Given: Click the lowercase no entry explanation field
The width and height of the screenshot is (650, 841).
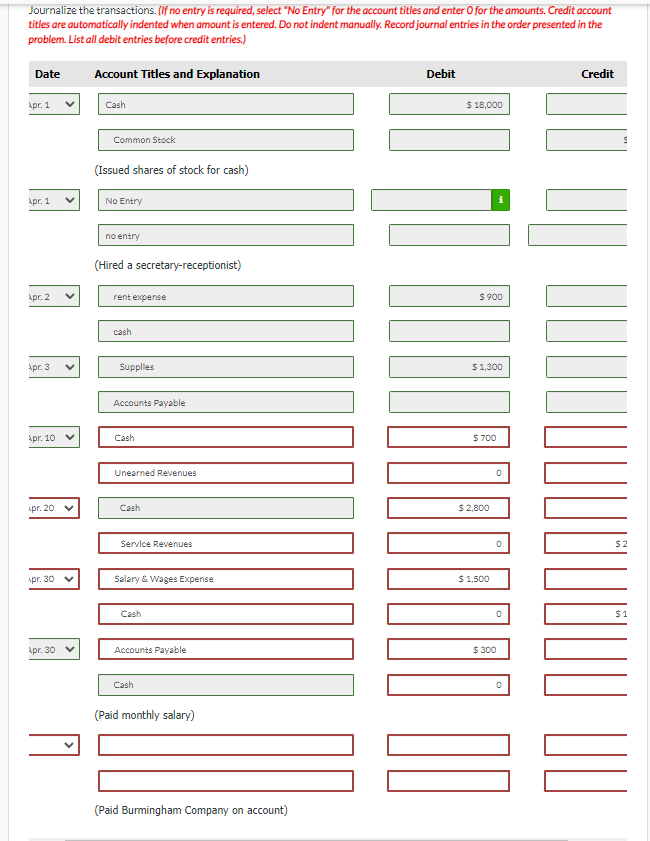Looking at the screenshot, I should pos(225,235).
